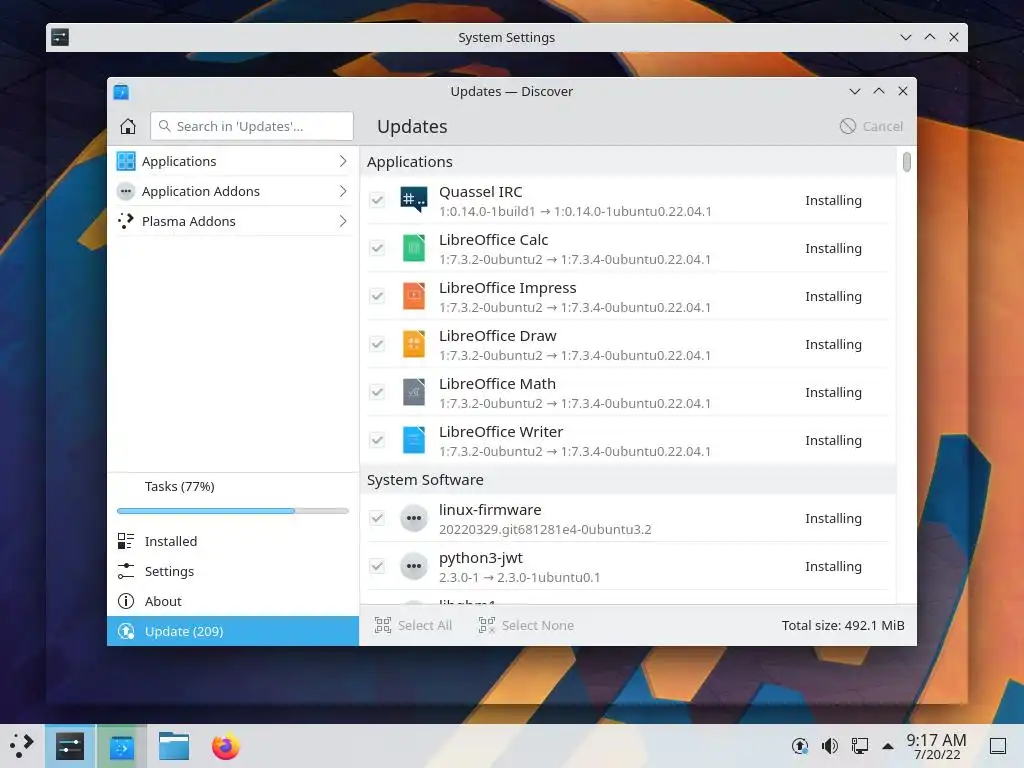Open the volume control in system tray

(829, 746)
